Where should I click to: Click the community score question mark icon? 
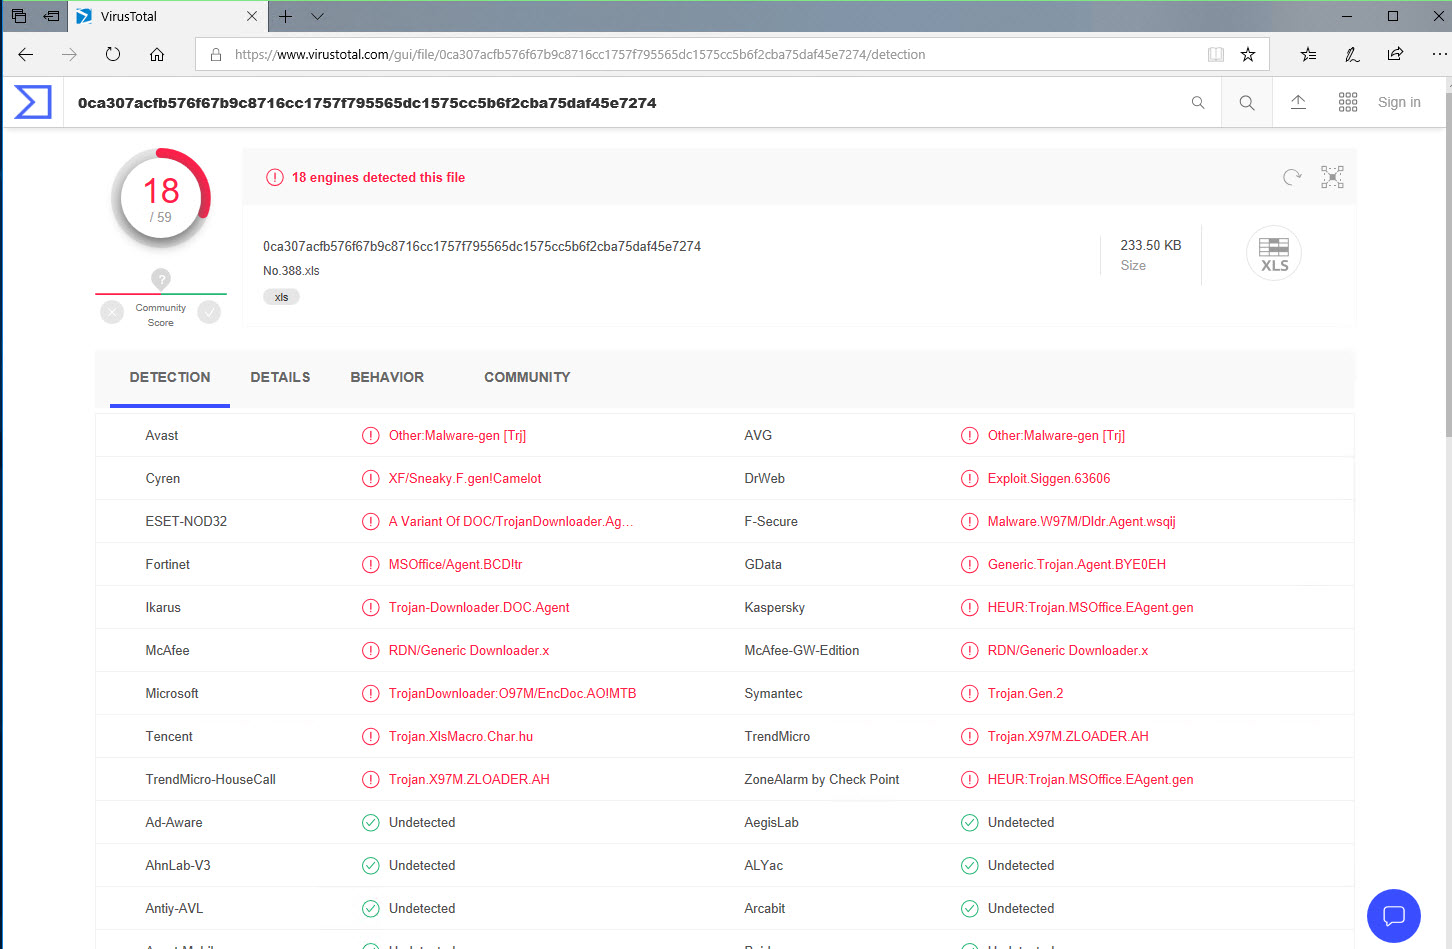click(x=161, y=278)
